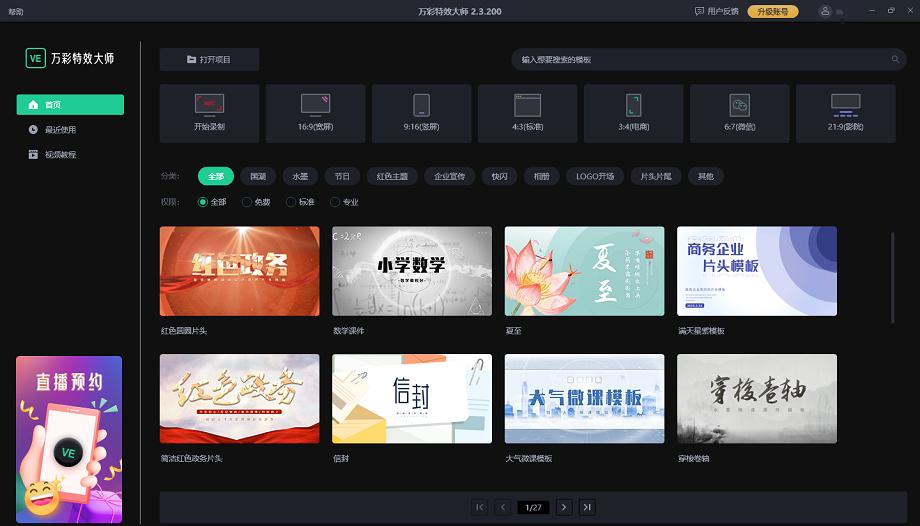920x526 pixels.
Task: Filter by 片头片尾 category tag
Action: click(656, 176)
